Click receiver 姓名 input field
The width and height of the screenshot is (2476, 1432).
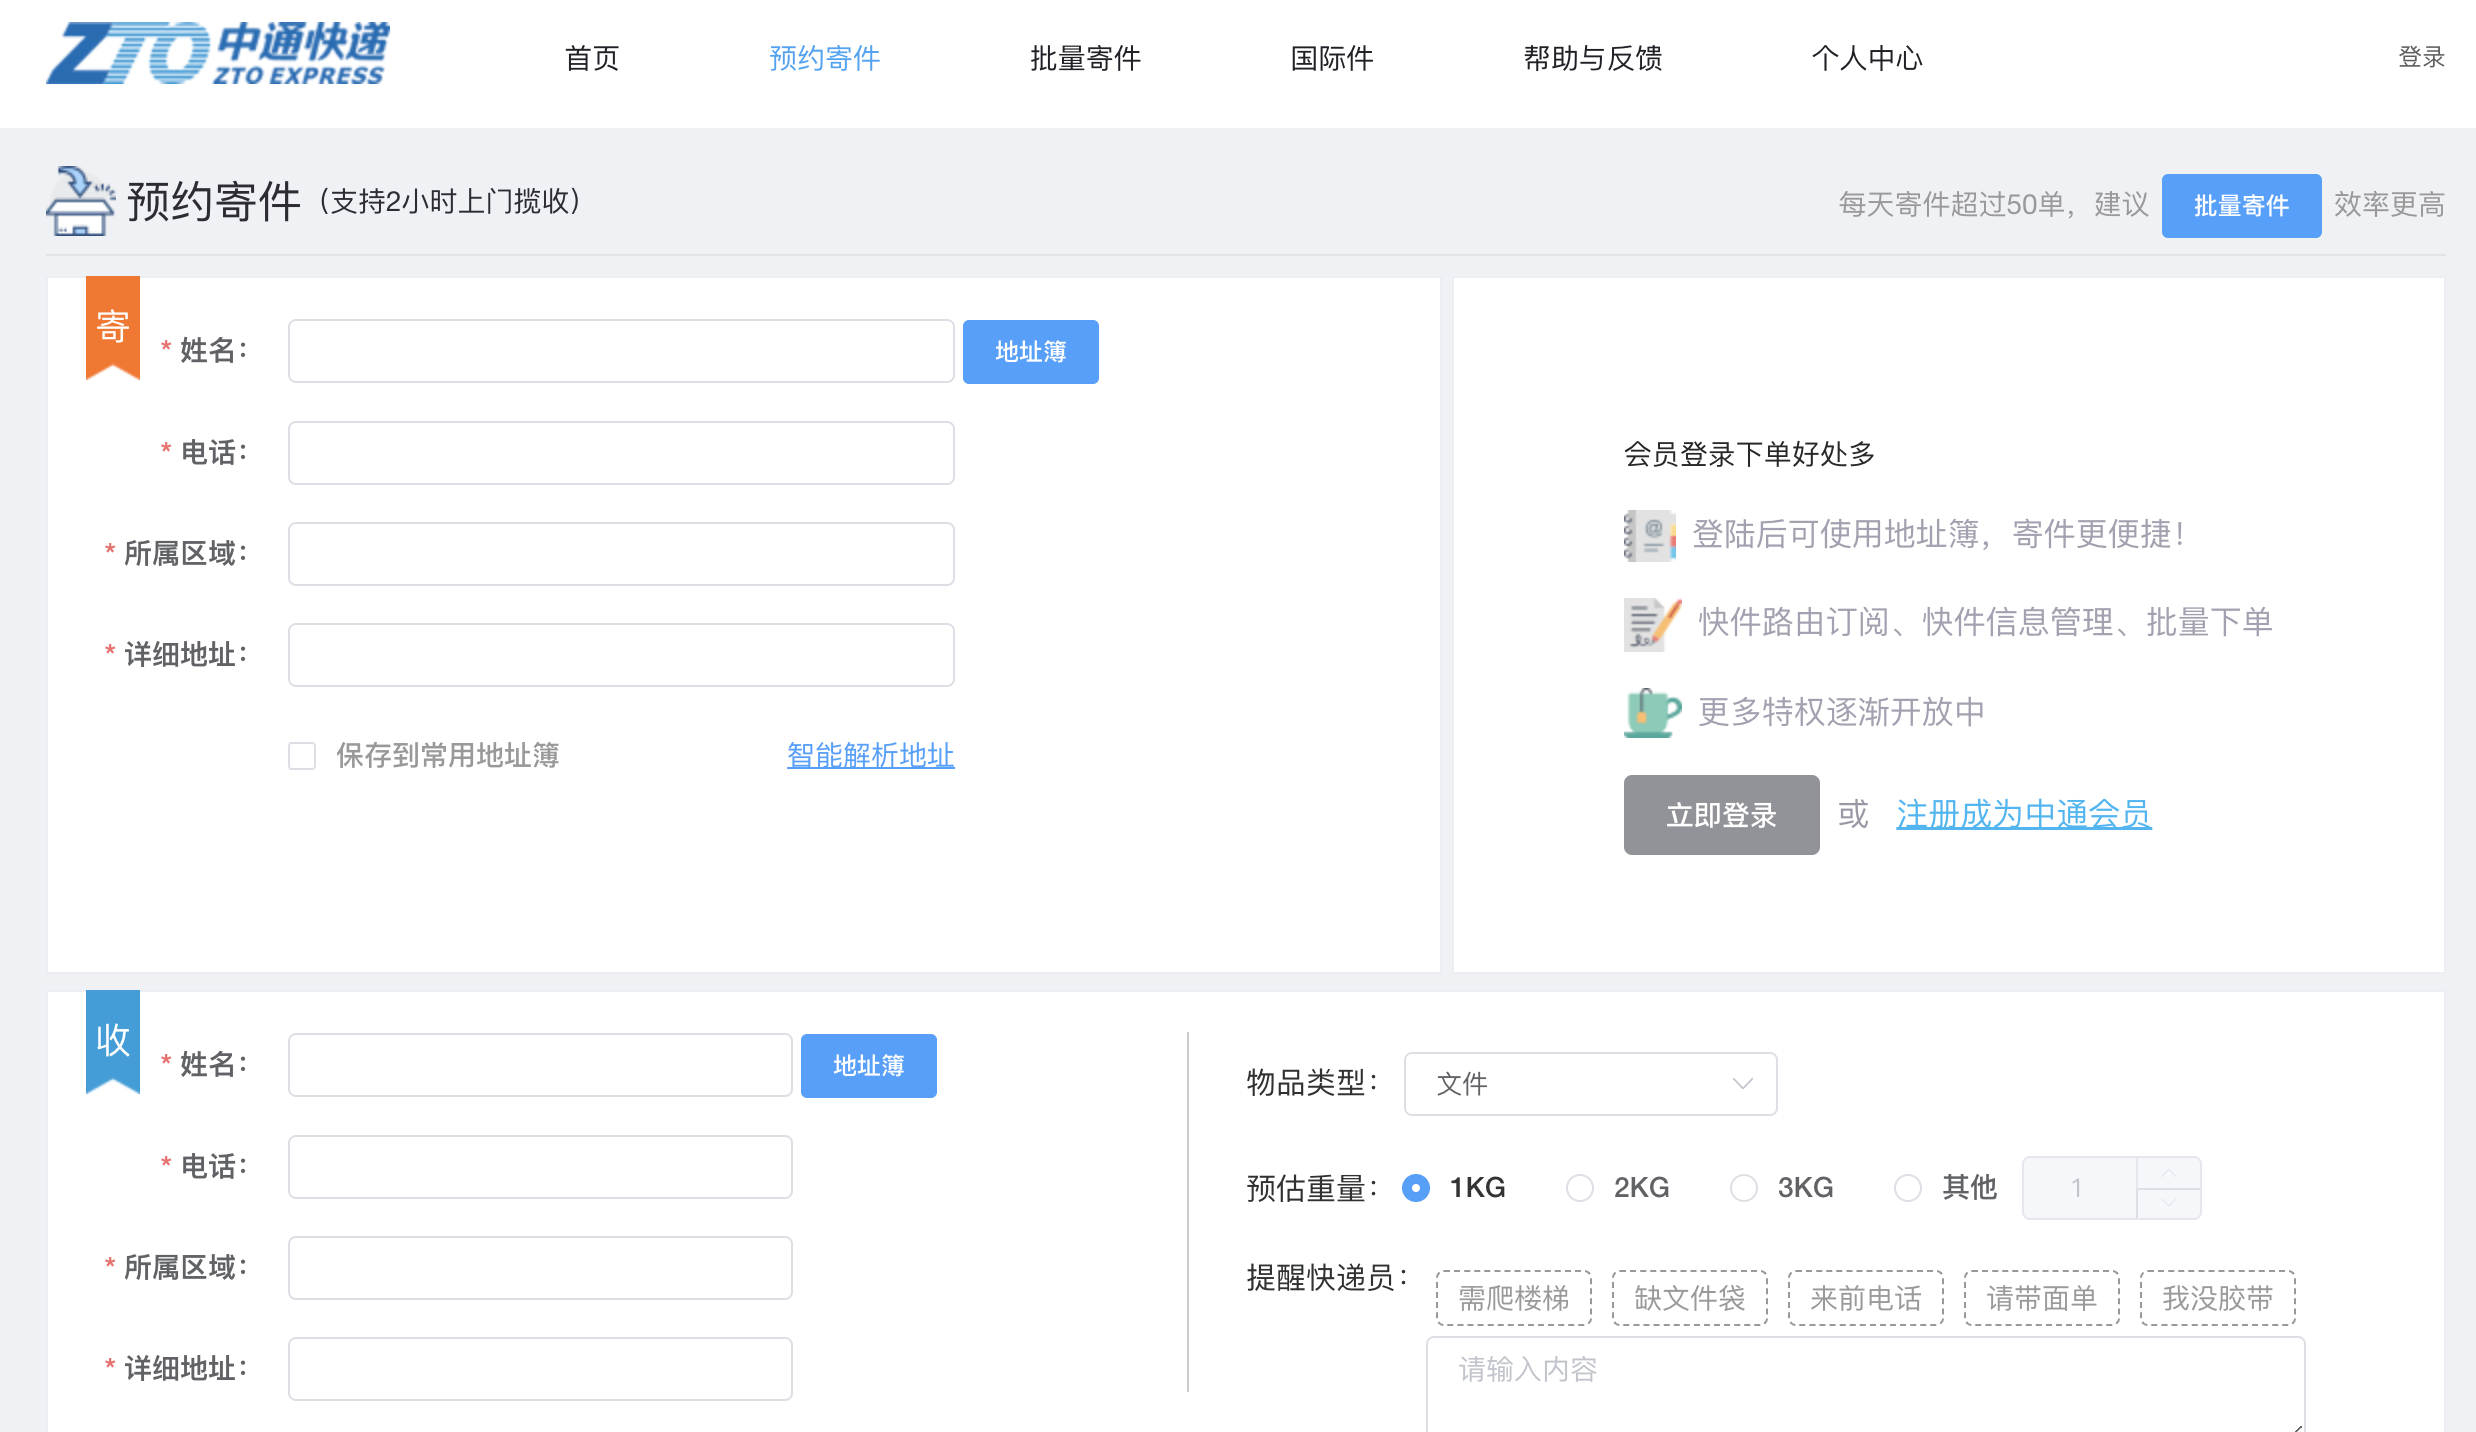[x=540, y=1065]
